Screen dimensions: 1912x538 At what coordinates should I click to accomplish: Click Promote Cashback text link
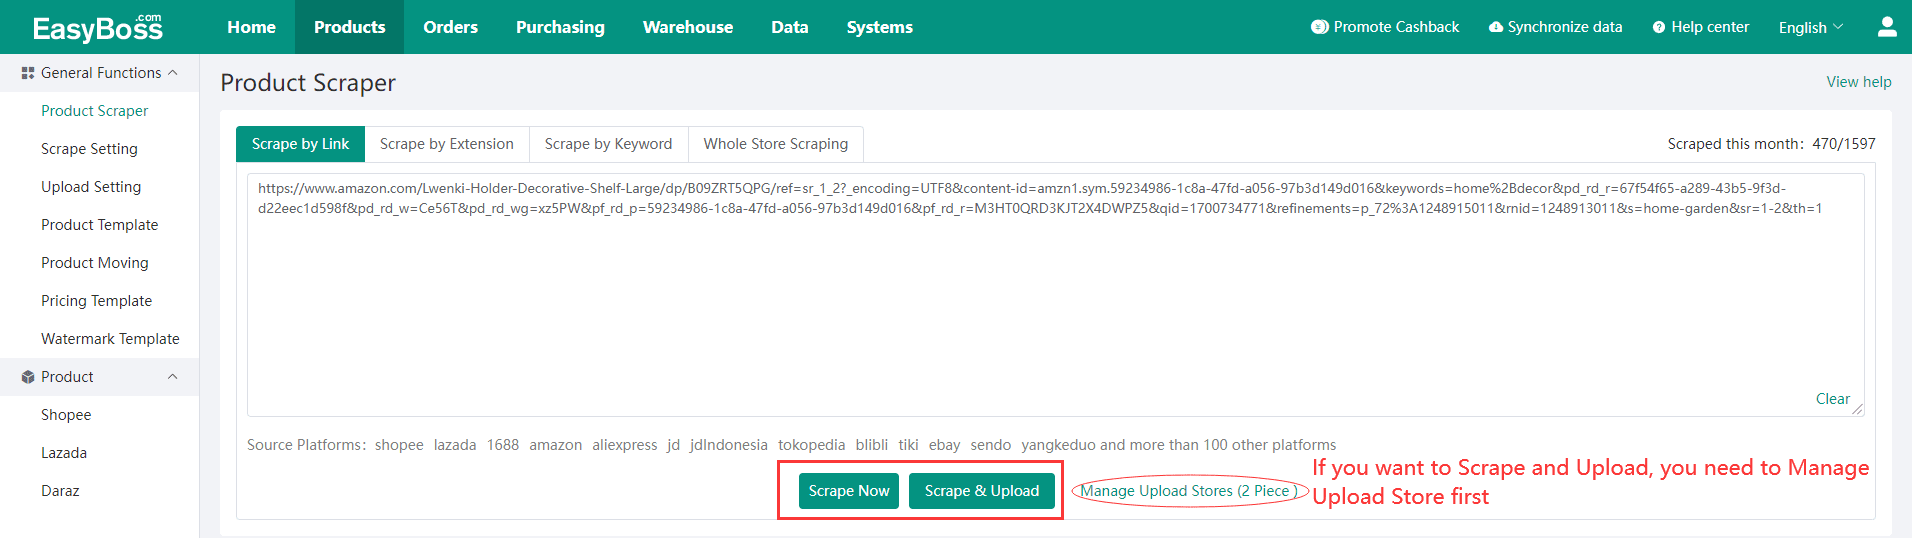click(x=1396, y=27)
